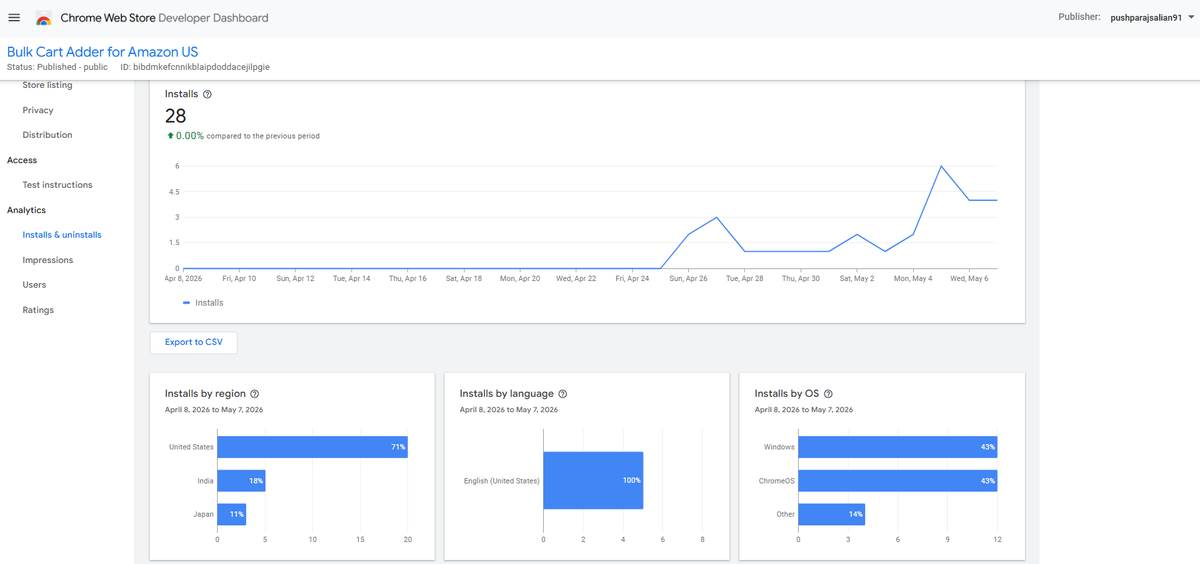The height and width of the screenshot is (564, 1200).
Task: Open the Impressions analytics page
Action: (x=48, y=260)
